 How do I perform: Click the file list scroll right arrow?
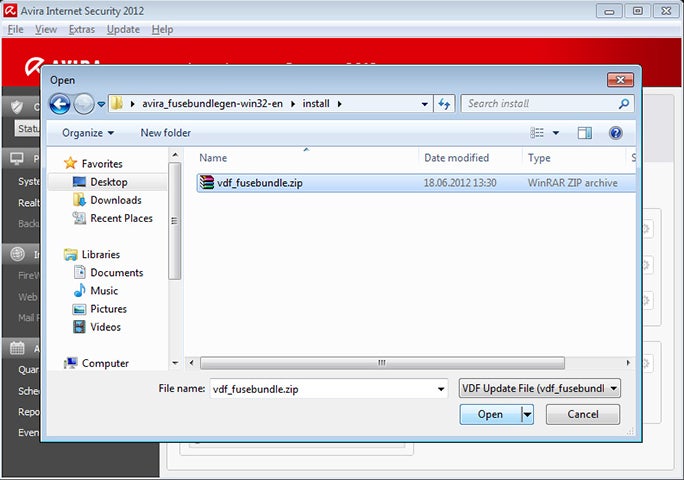[x=628, y=363]
